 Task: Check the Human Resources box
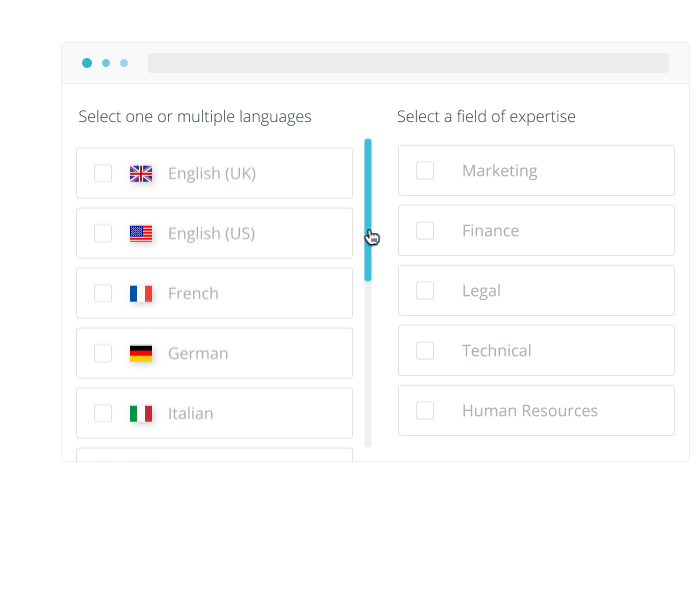(425, 411)
